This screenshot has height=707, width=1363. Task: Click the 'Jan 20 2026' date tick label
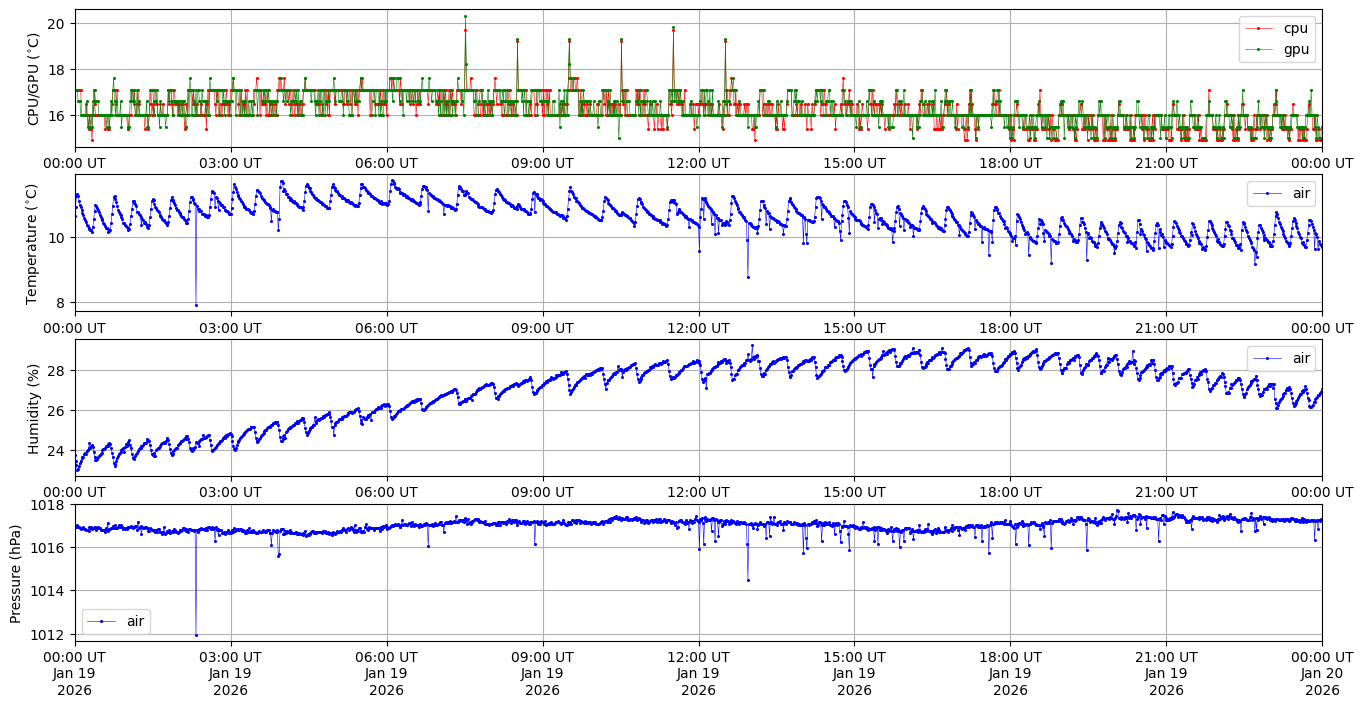(1322, 674)
